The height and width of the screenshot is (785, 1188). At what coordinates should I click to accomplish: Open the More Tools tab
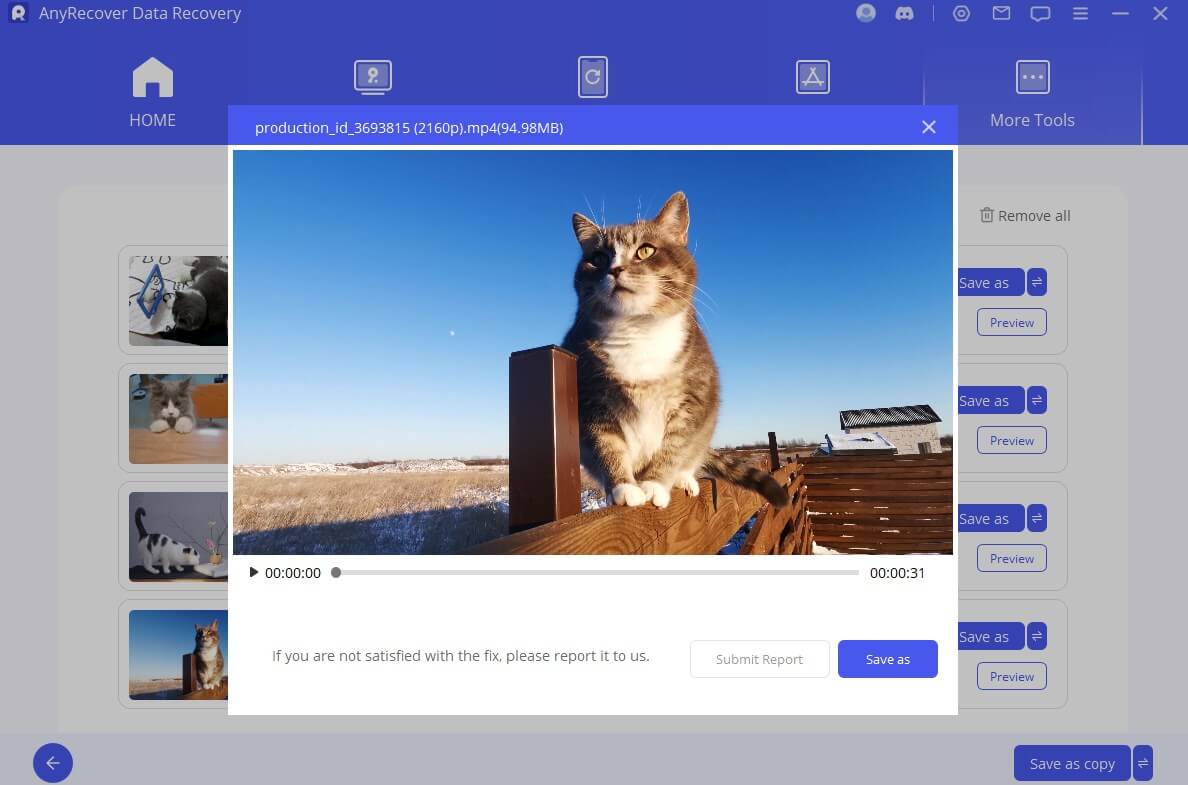pyautogui.click(x=1032, y=95)
